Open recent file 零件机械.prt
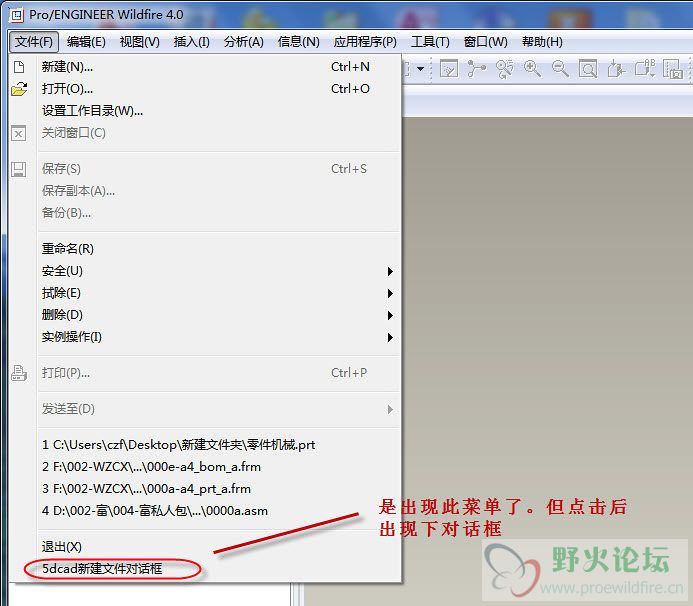This screenshot has height=606, width=693. (206, 445)
